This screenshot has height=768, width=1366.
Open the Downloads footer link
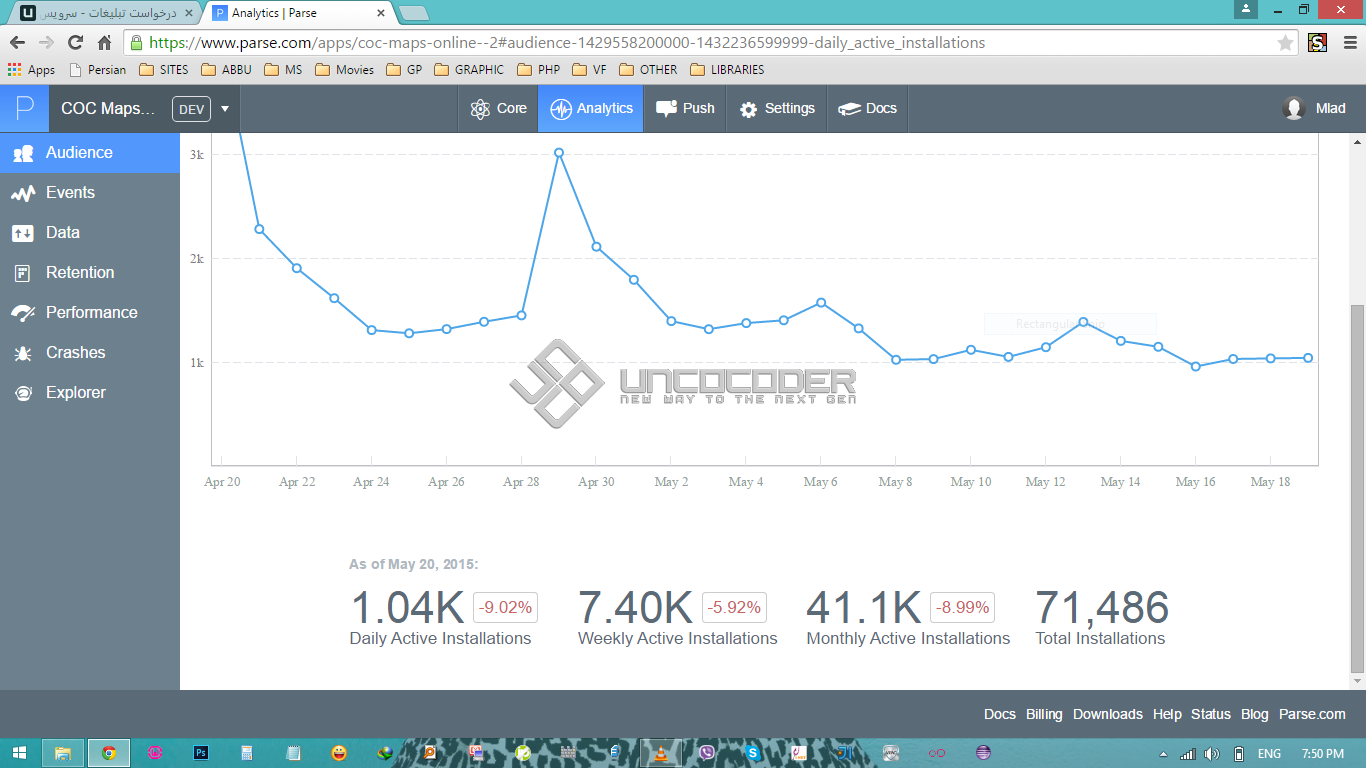coord(1108,714)
